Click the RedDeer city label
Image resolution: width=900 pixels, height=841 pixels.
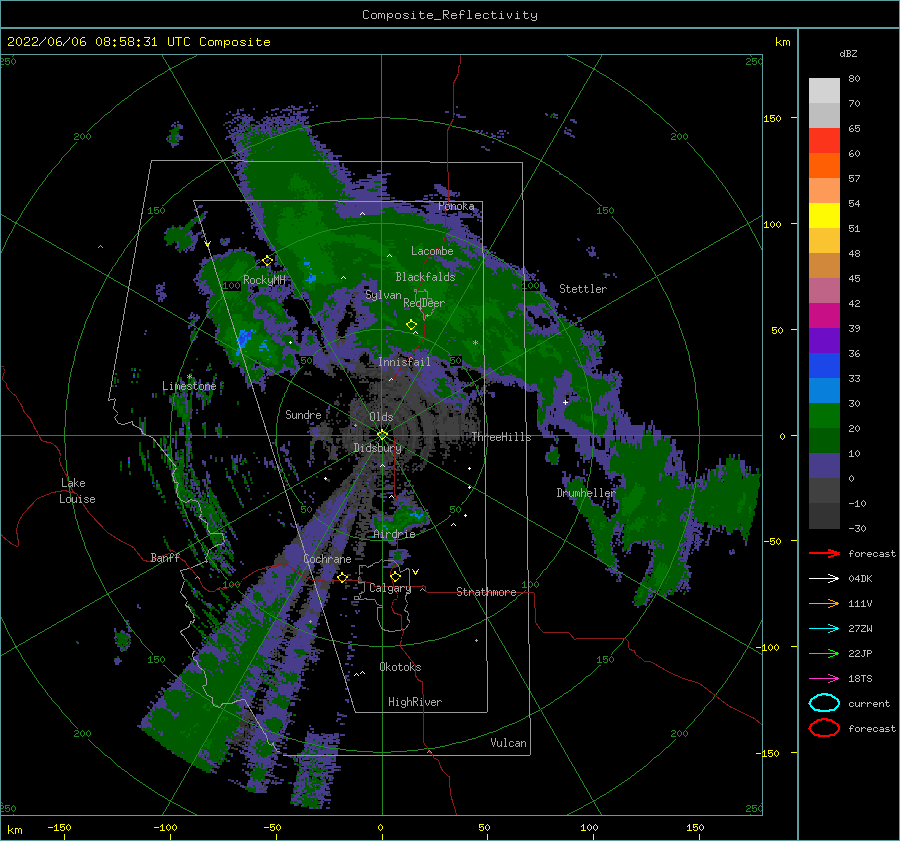tap(424, 303)
